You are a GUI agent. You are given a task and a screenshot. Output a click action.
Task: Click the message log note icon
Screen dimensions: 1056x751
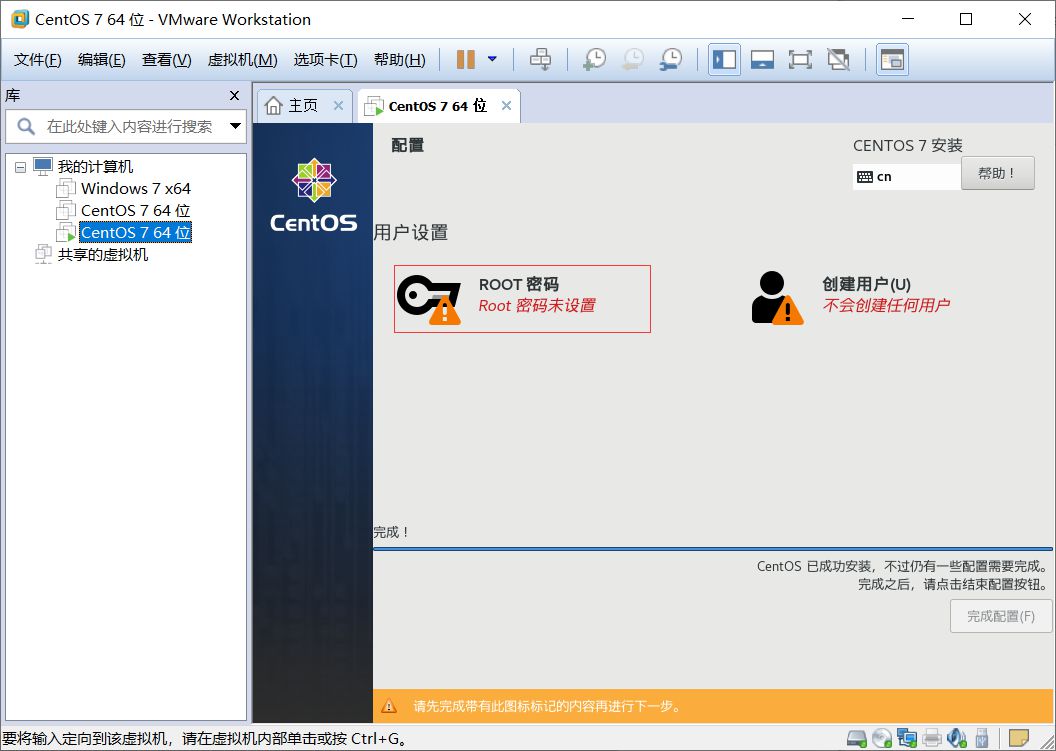coord(1019,738)
